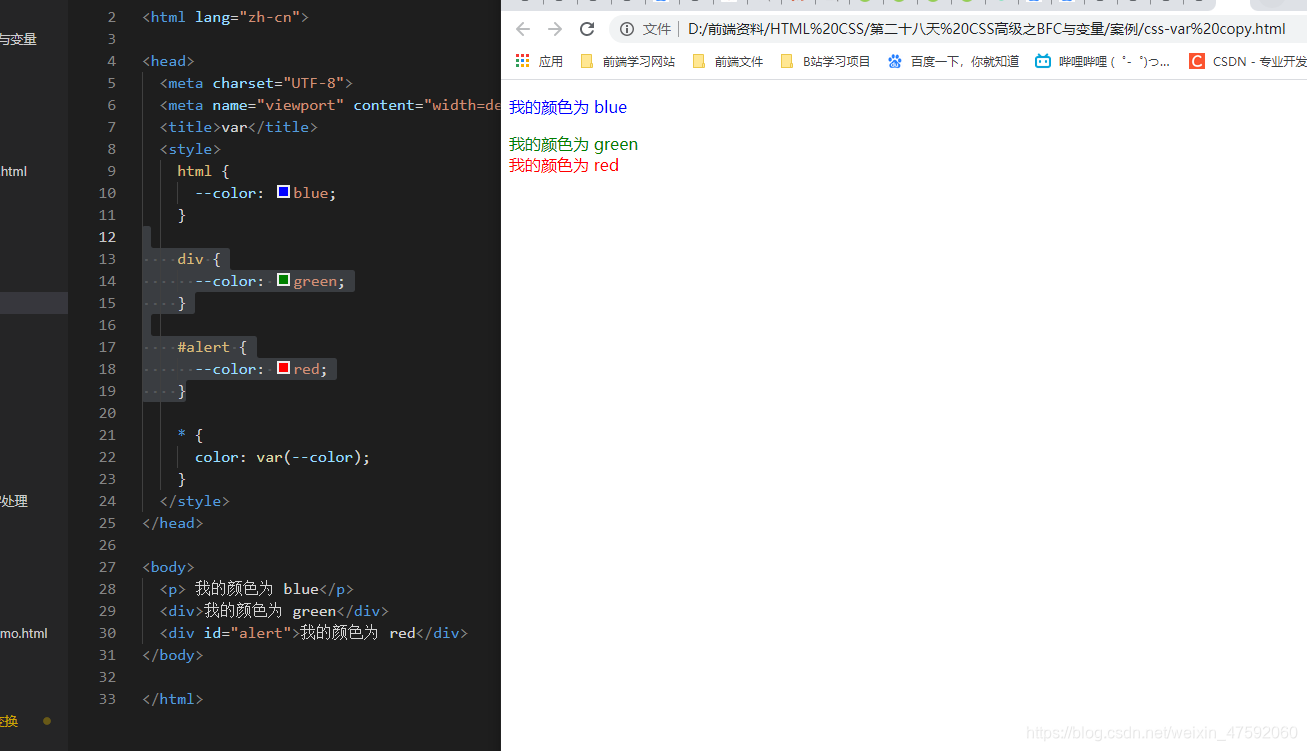Click the <p> element on line 28

pyautogui.click(x=257, y=589)
